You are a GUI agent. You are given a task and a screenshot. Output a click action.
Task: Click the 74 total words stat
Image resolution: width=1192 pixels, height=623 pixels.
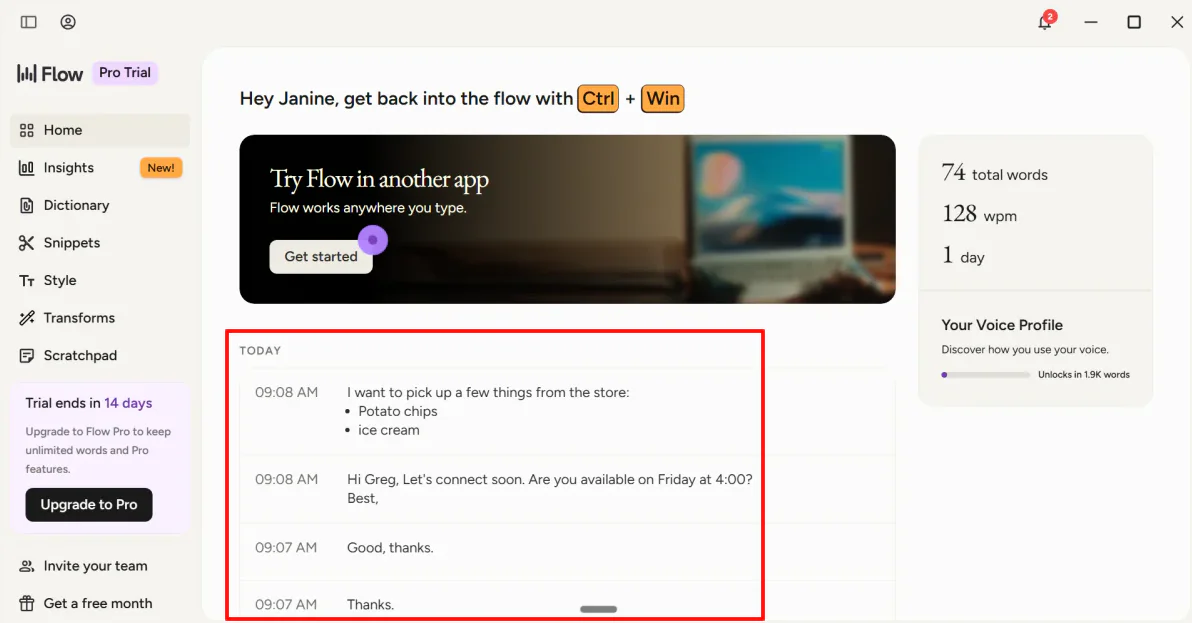994,173
